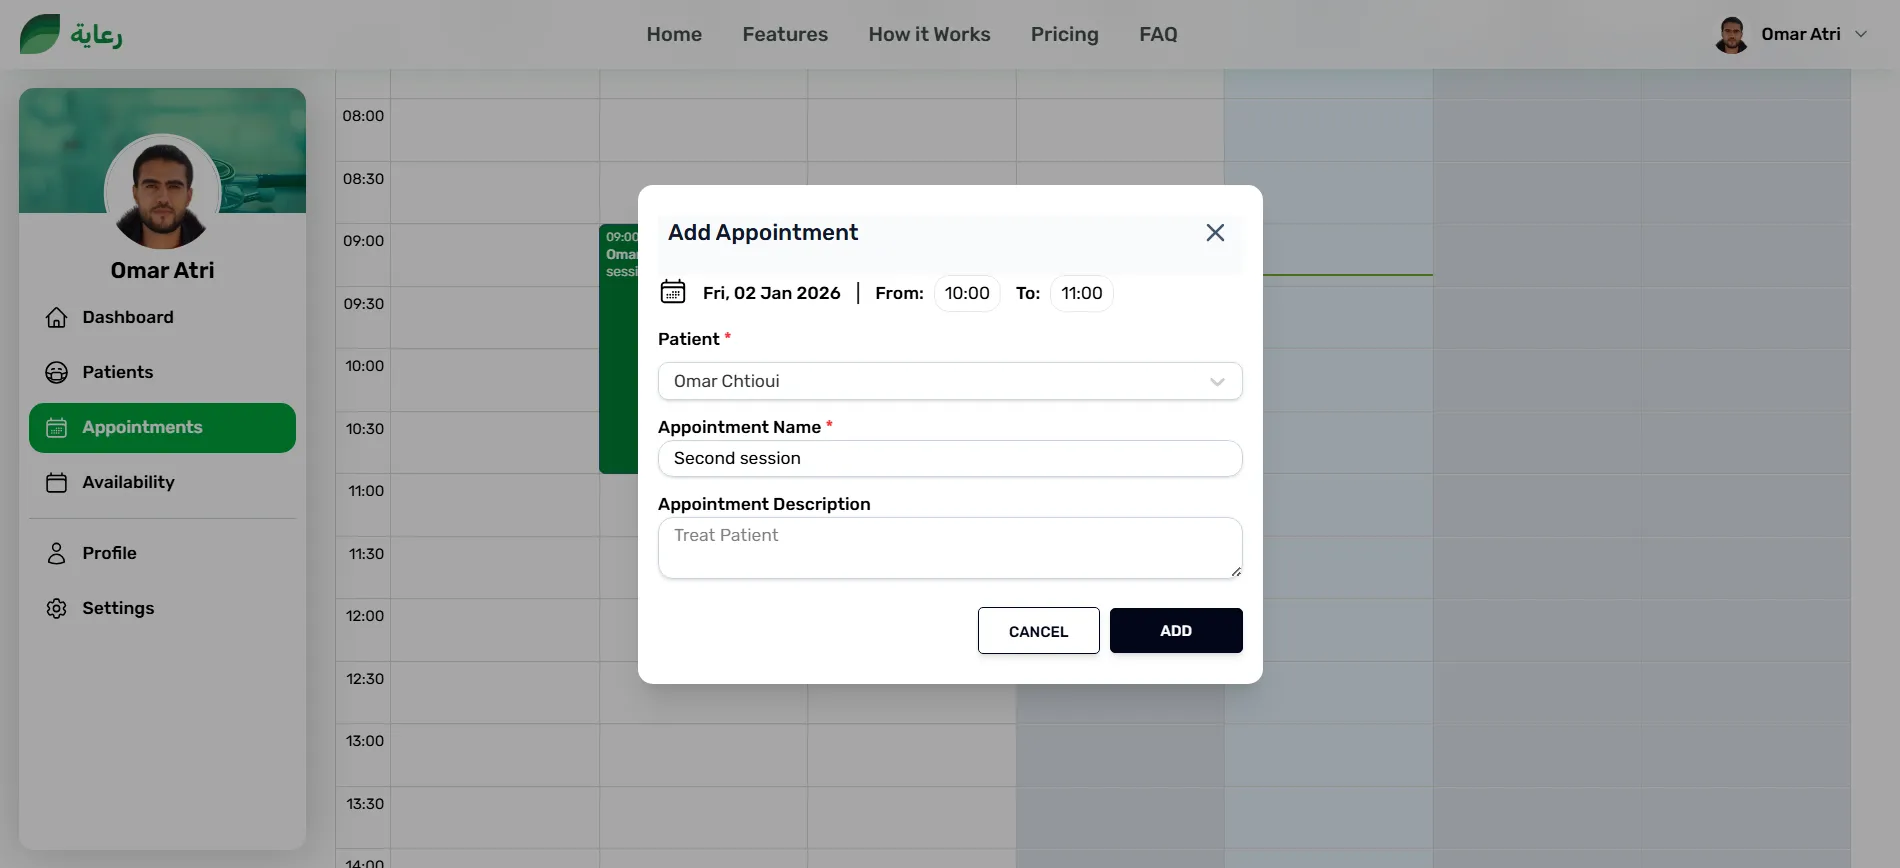The height and width of the screenshot is (868, 1900).
Task: Click the 12:00 time label
Action: tap(364, 616)
